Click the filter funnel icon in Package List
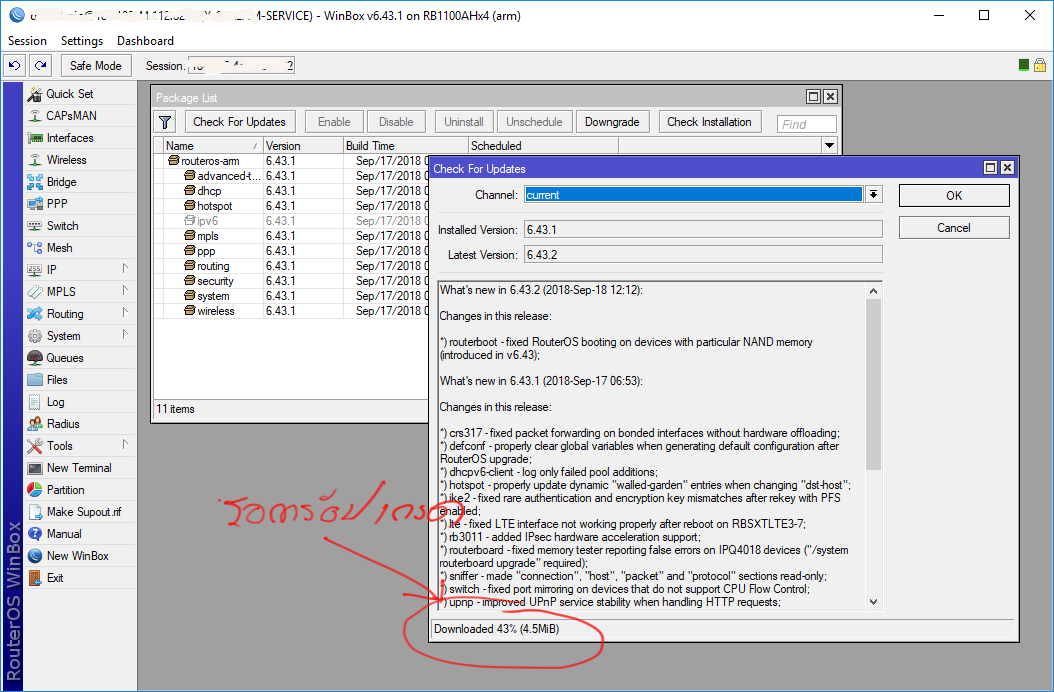Screen dimensions: 1054x692 pyautogui.click(x=165, y=122)
